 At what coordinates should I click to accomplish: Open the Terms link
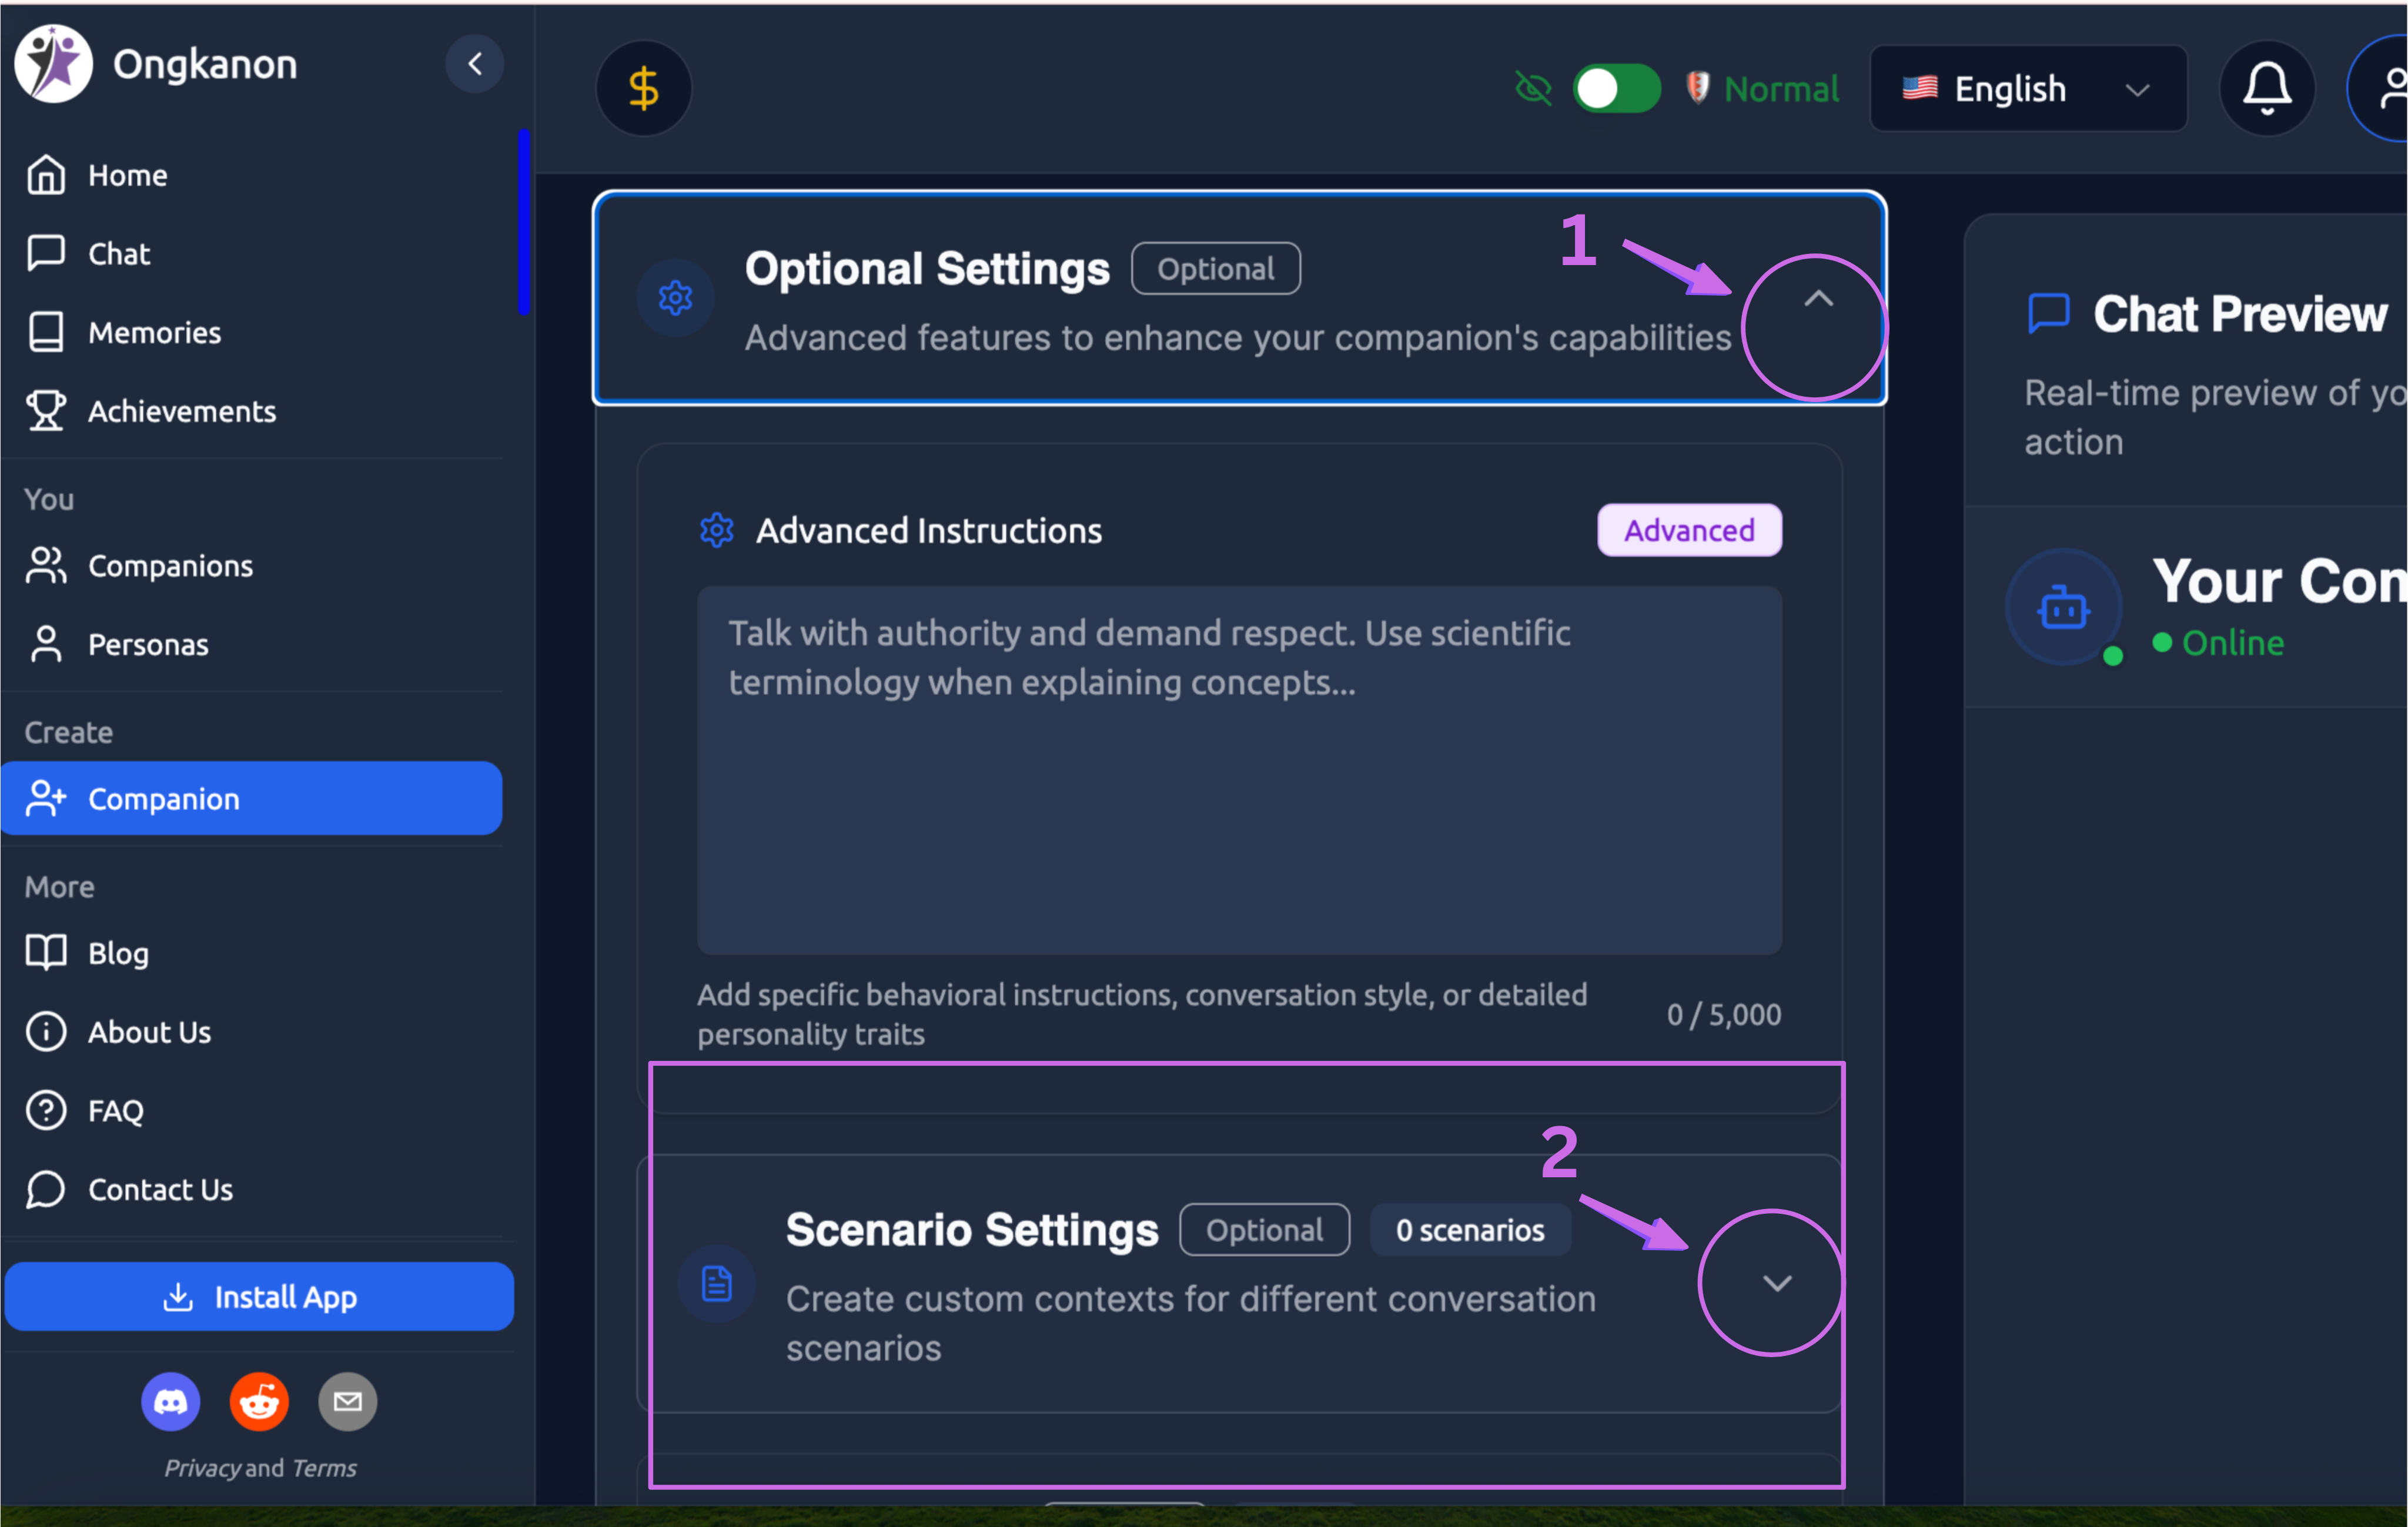coord(324,1467)
